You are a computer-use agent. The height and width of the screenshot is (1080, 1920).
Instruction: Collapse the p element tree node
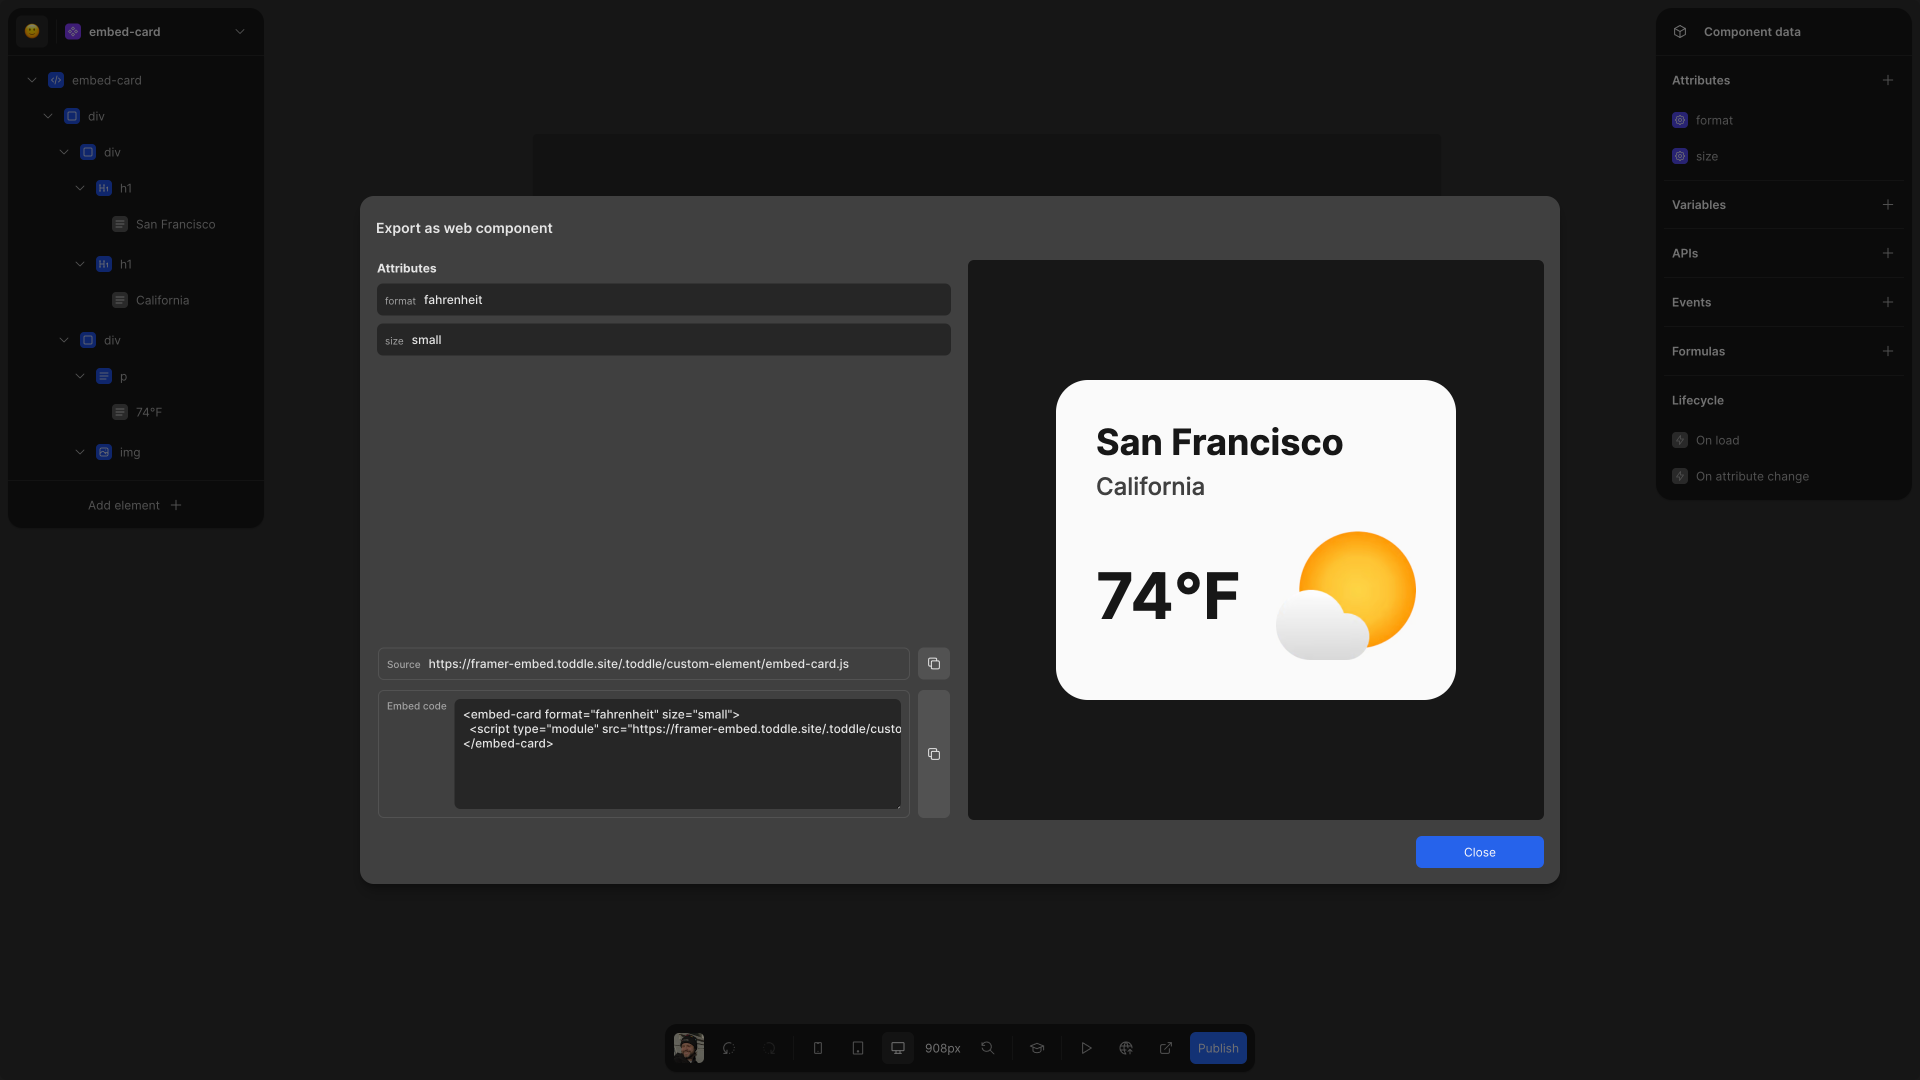pyautogui.click(x=80, y=376)
